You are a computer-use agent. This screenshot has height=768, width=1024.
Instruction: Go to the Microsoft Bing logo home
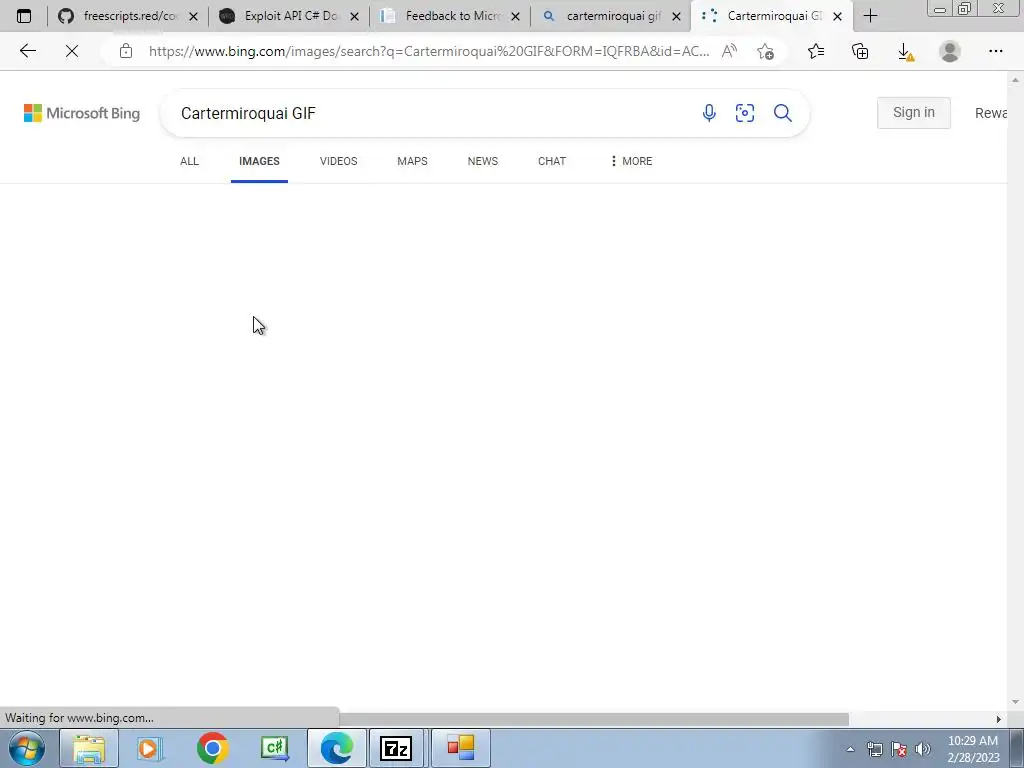[x=82, y=113]
